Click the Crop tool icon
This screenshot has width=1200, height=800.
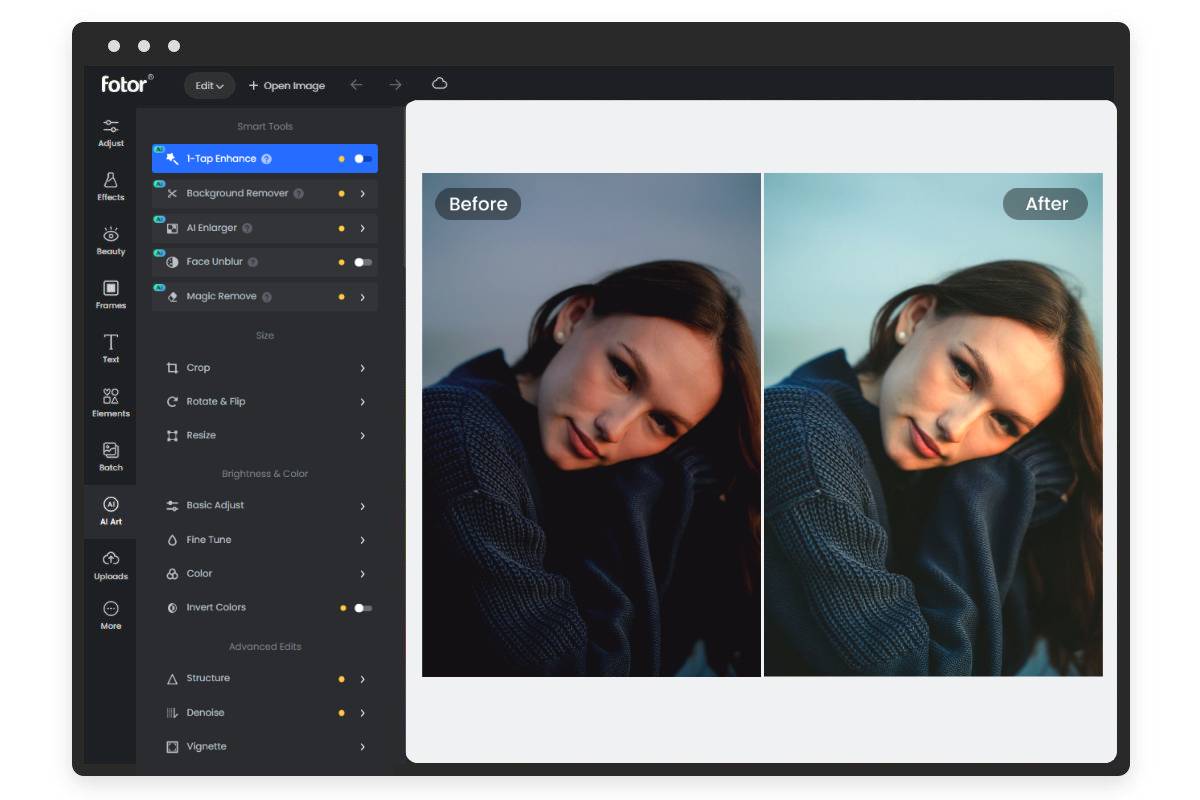(x=172, y=368)
